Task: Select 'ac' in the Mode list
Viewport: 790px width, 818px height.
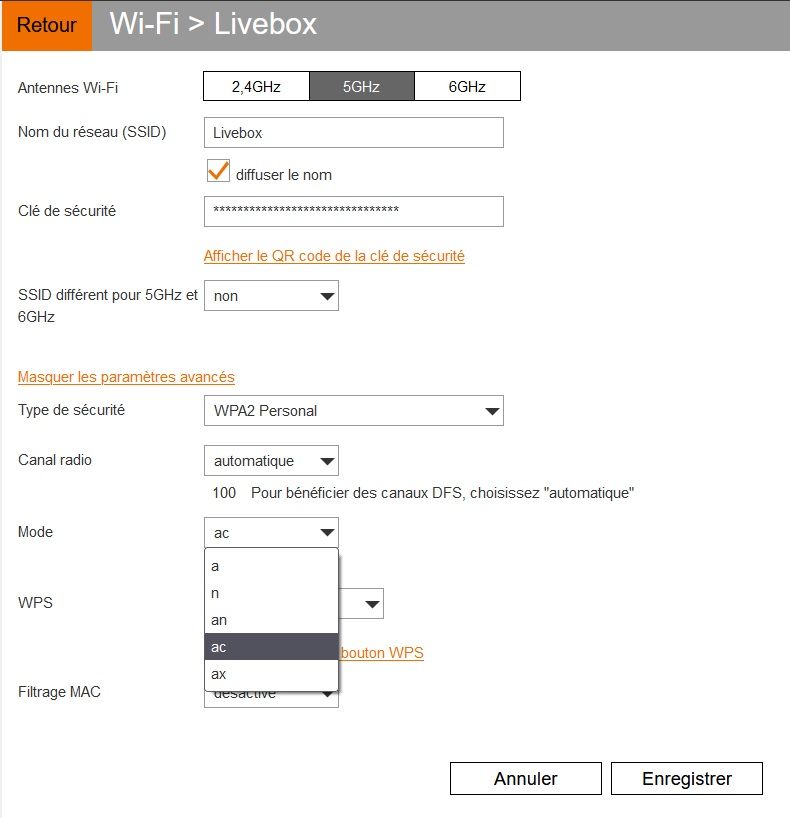Action: [271, 647]
